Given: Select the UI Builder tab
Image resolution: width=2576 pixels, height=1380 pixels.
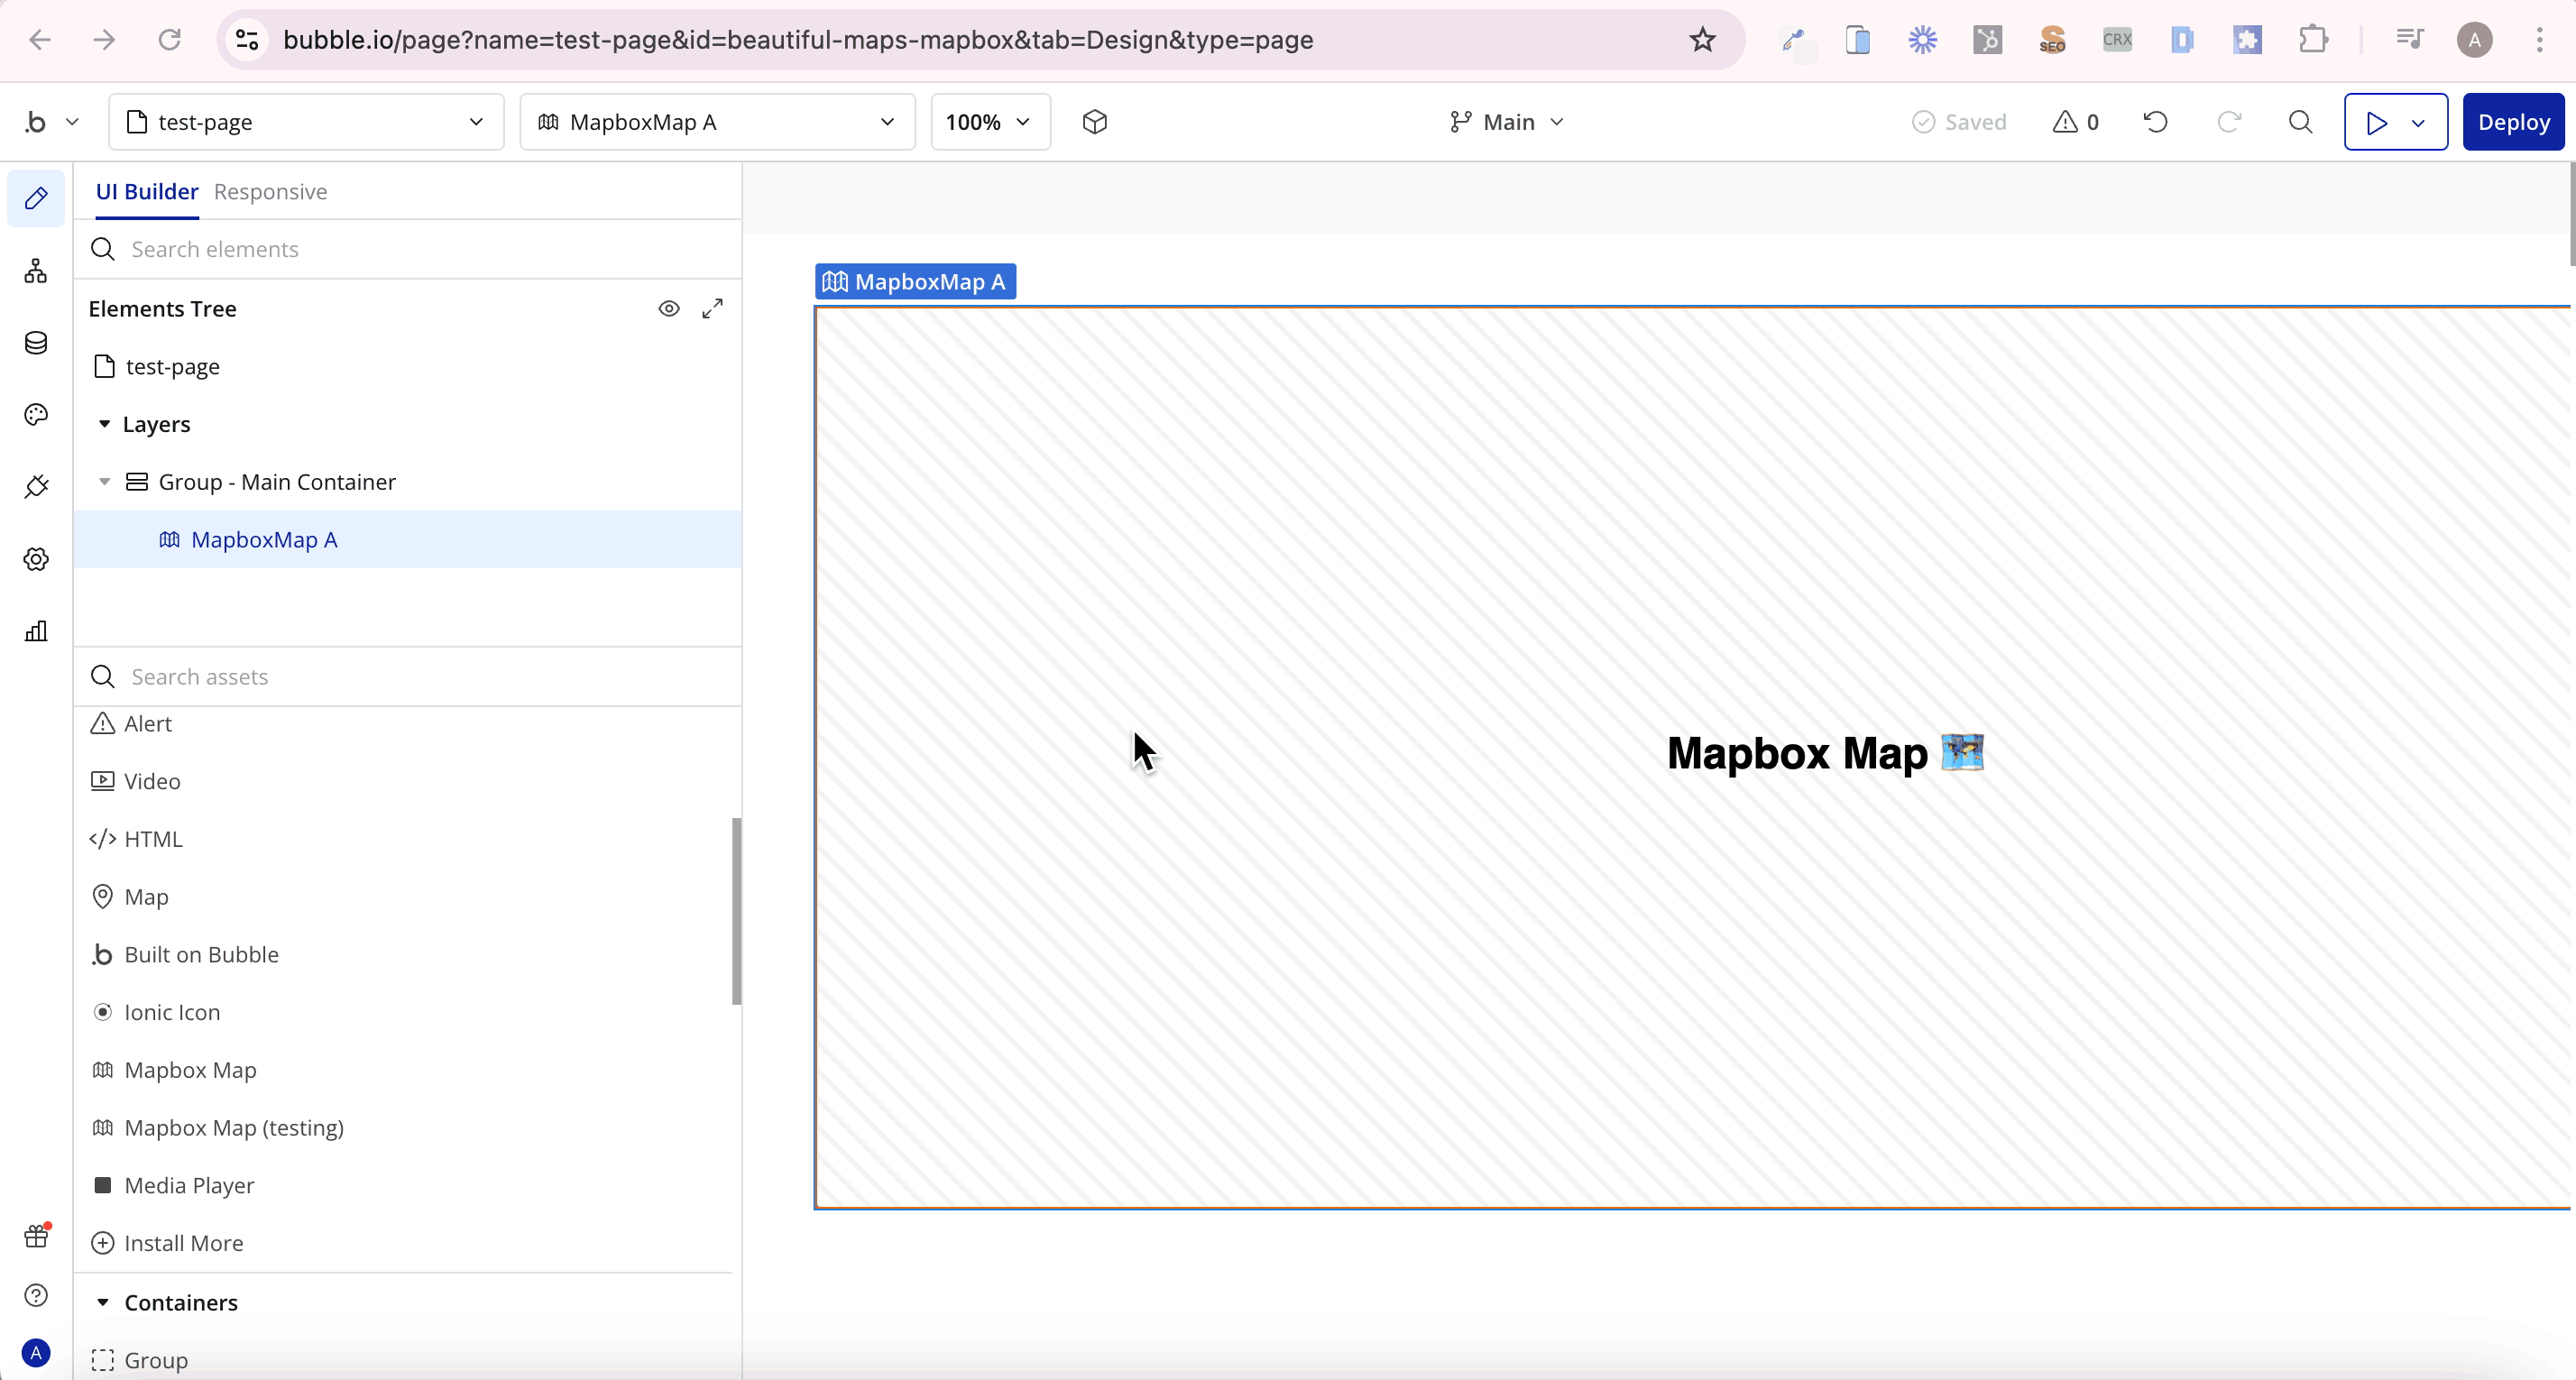Looking at the screenshot, I should [147, 192].
